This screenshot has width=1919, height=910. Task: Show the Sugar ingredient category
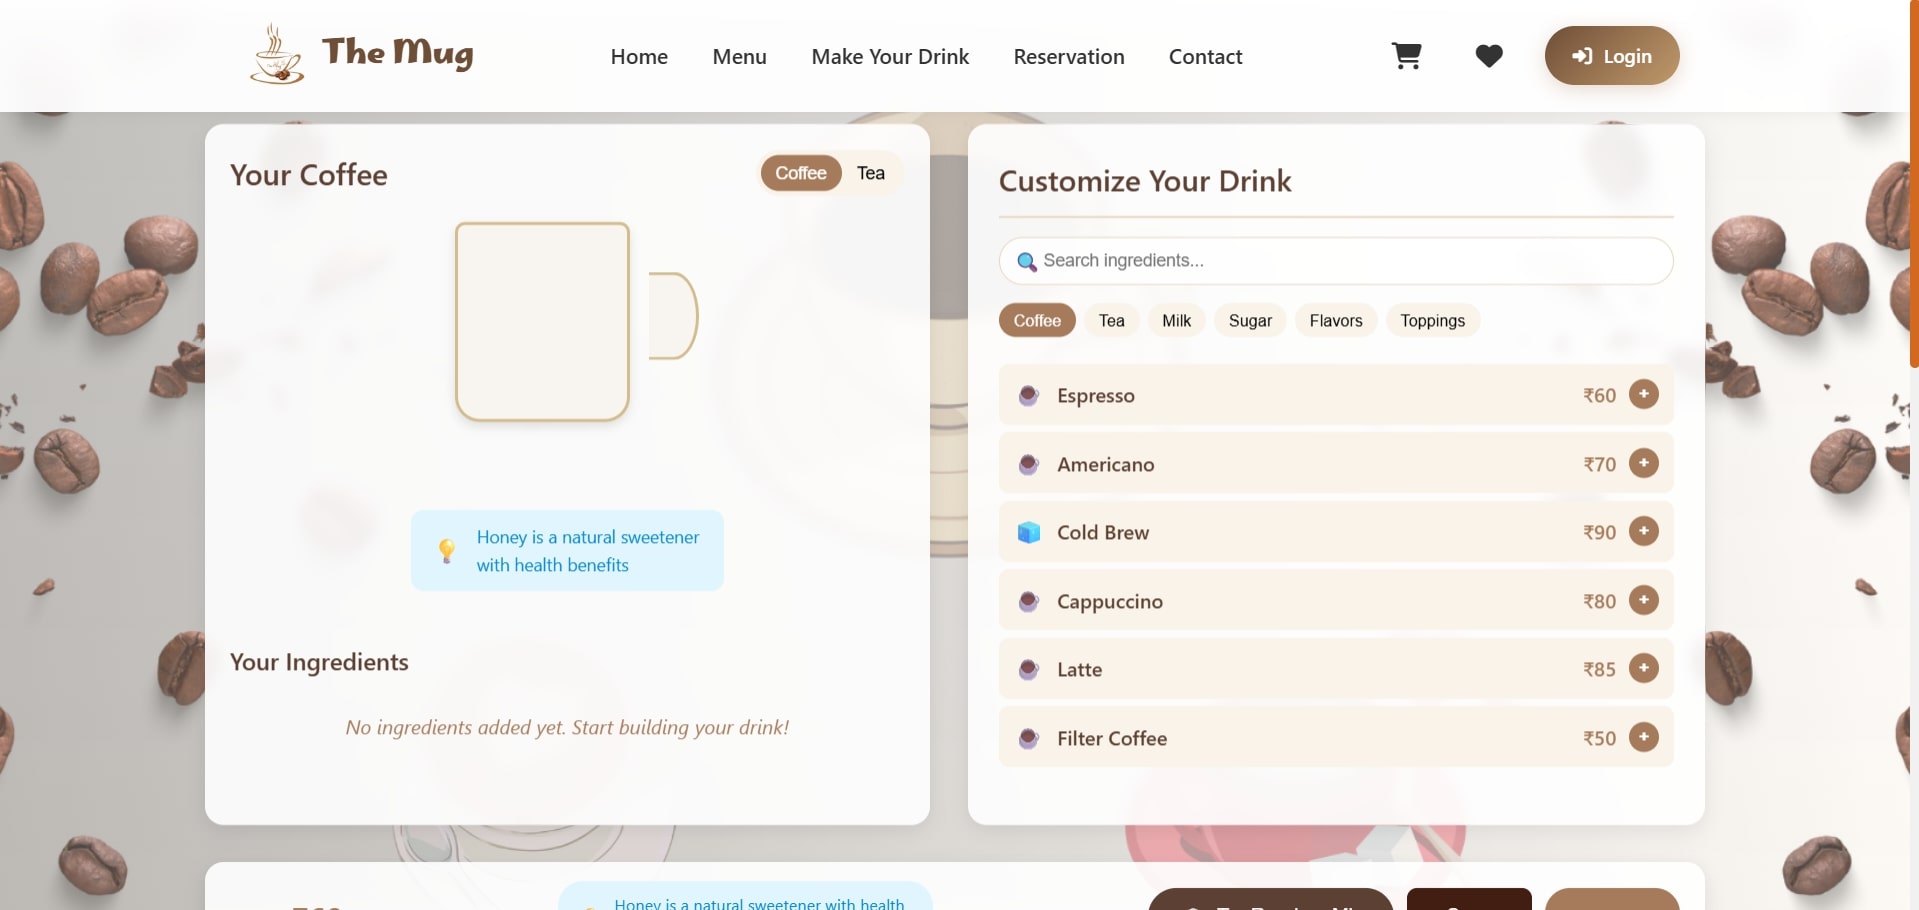coord(1250,321)
